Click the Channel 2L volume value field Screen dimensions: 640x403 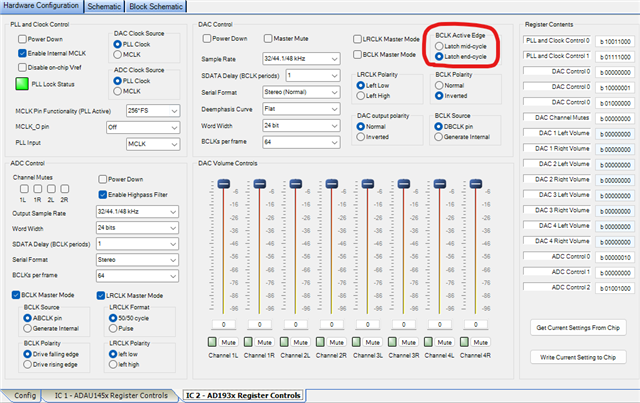pyautogui.click(x=296, y=325)
